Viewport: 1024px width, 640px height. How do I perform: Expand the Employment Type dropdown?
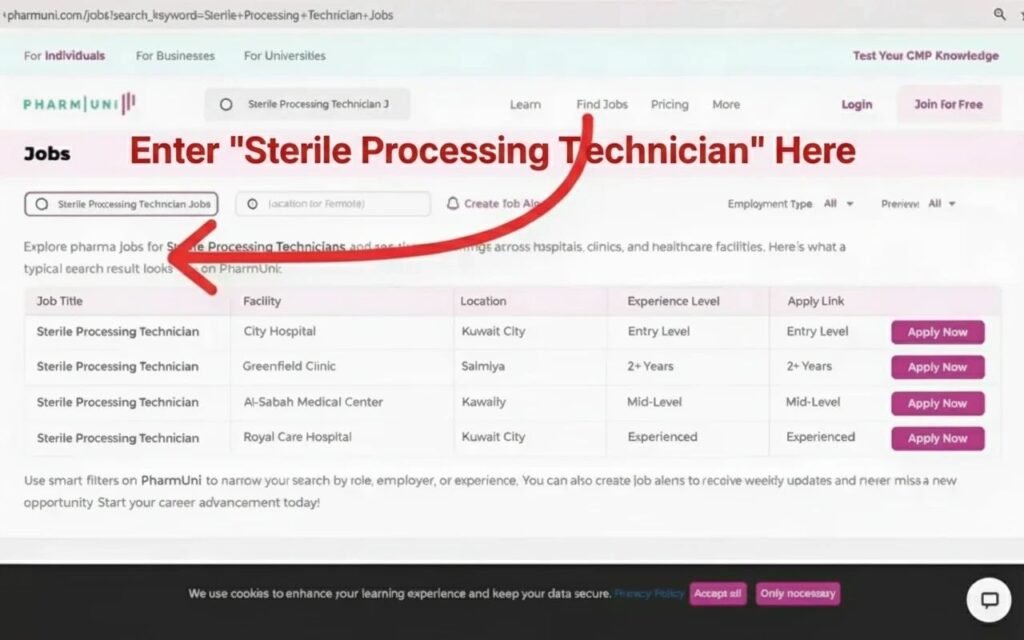(x=838, y=204)
